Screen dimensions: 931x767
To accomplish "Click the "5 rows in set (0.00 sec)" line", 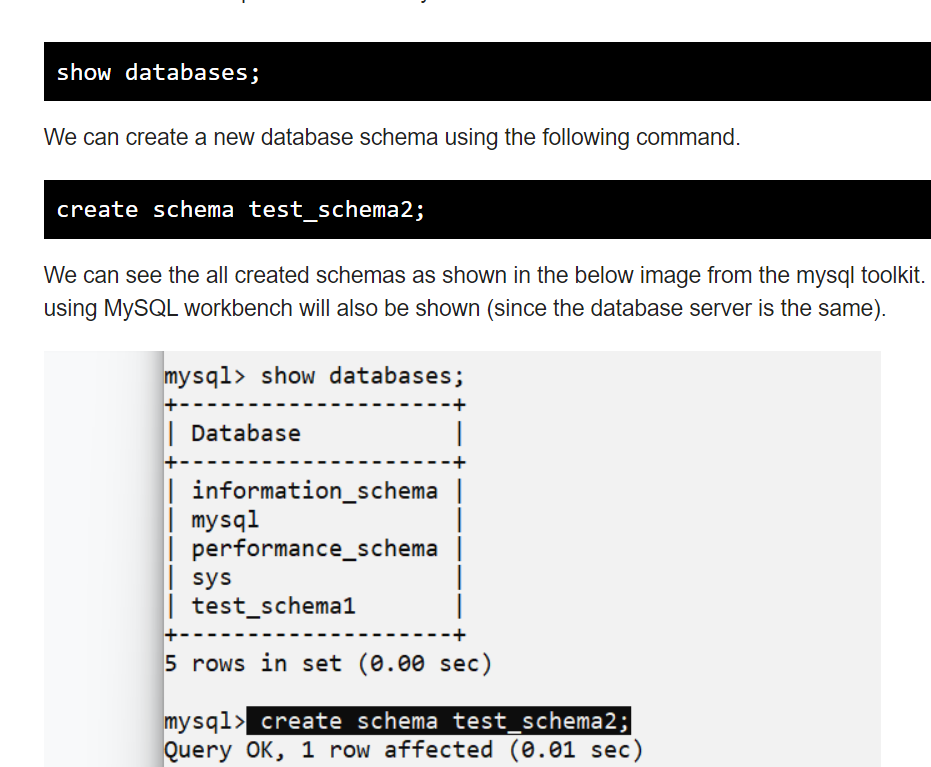I will [327, 663].
